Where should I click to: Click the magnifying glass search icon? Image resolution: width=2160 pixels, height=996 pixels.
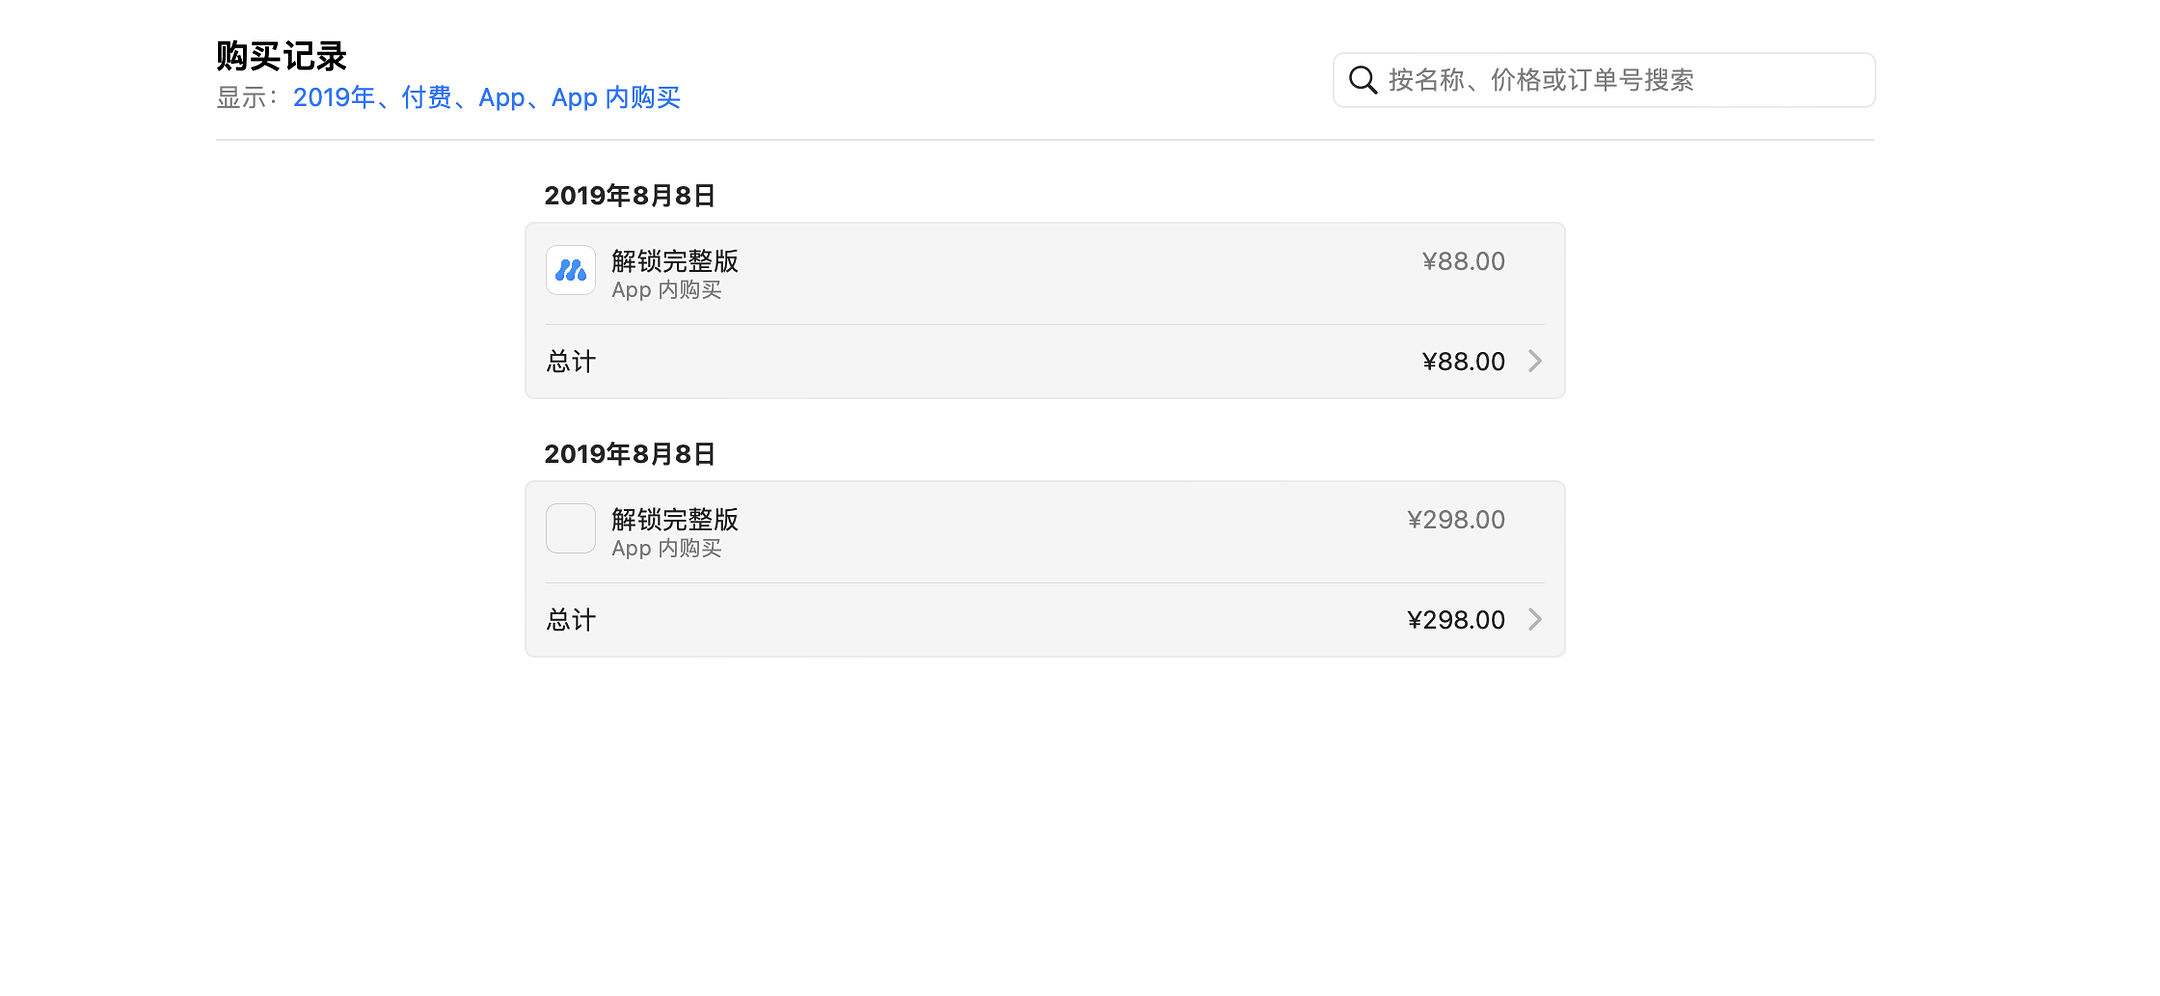click(x=1363, y=80)
